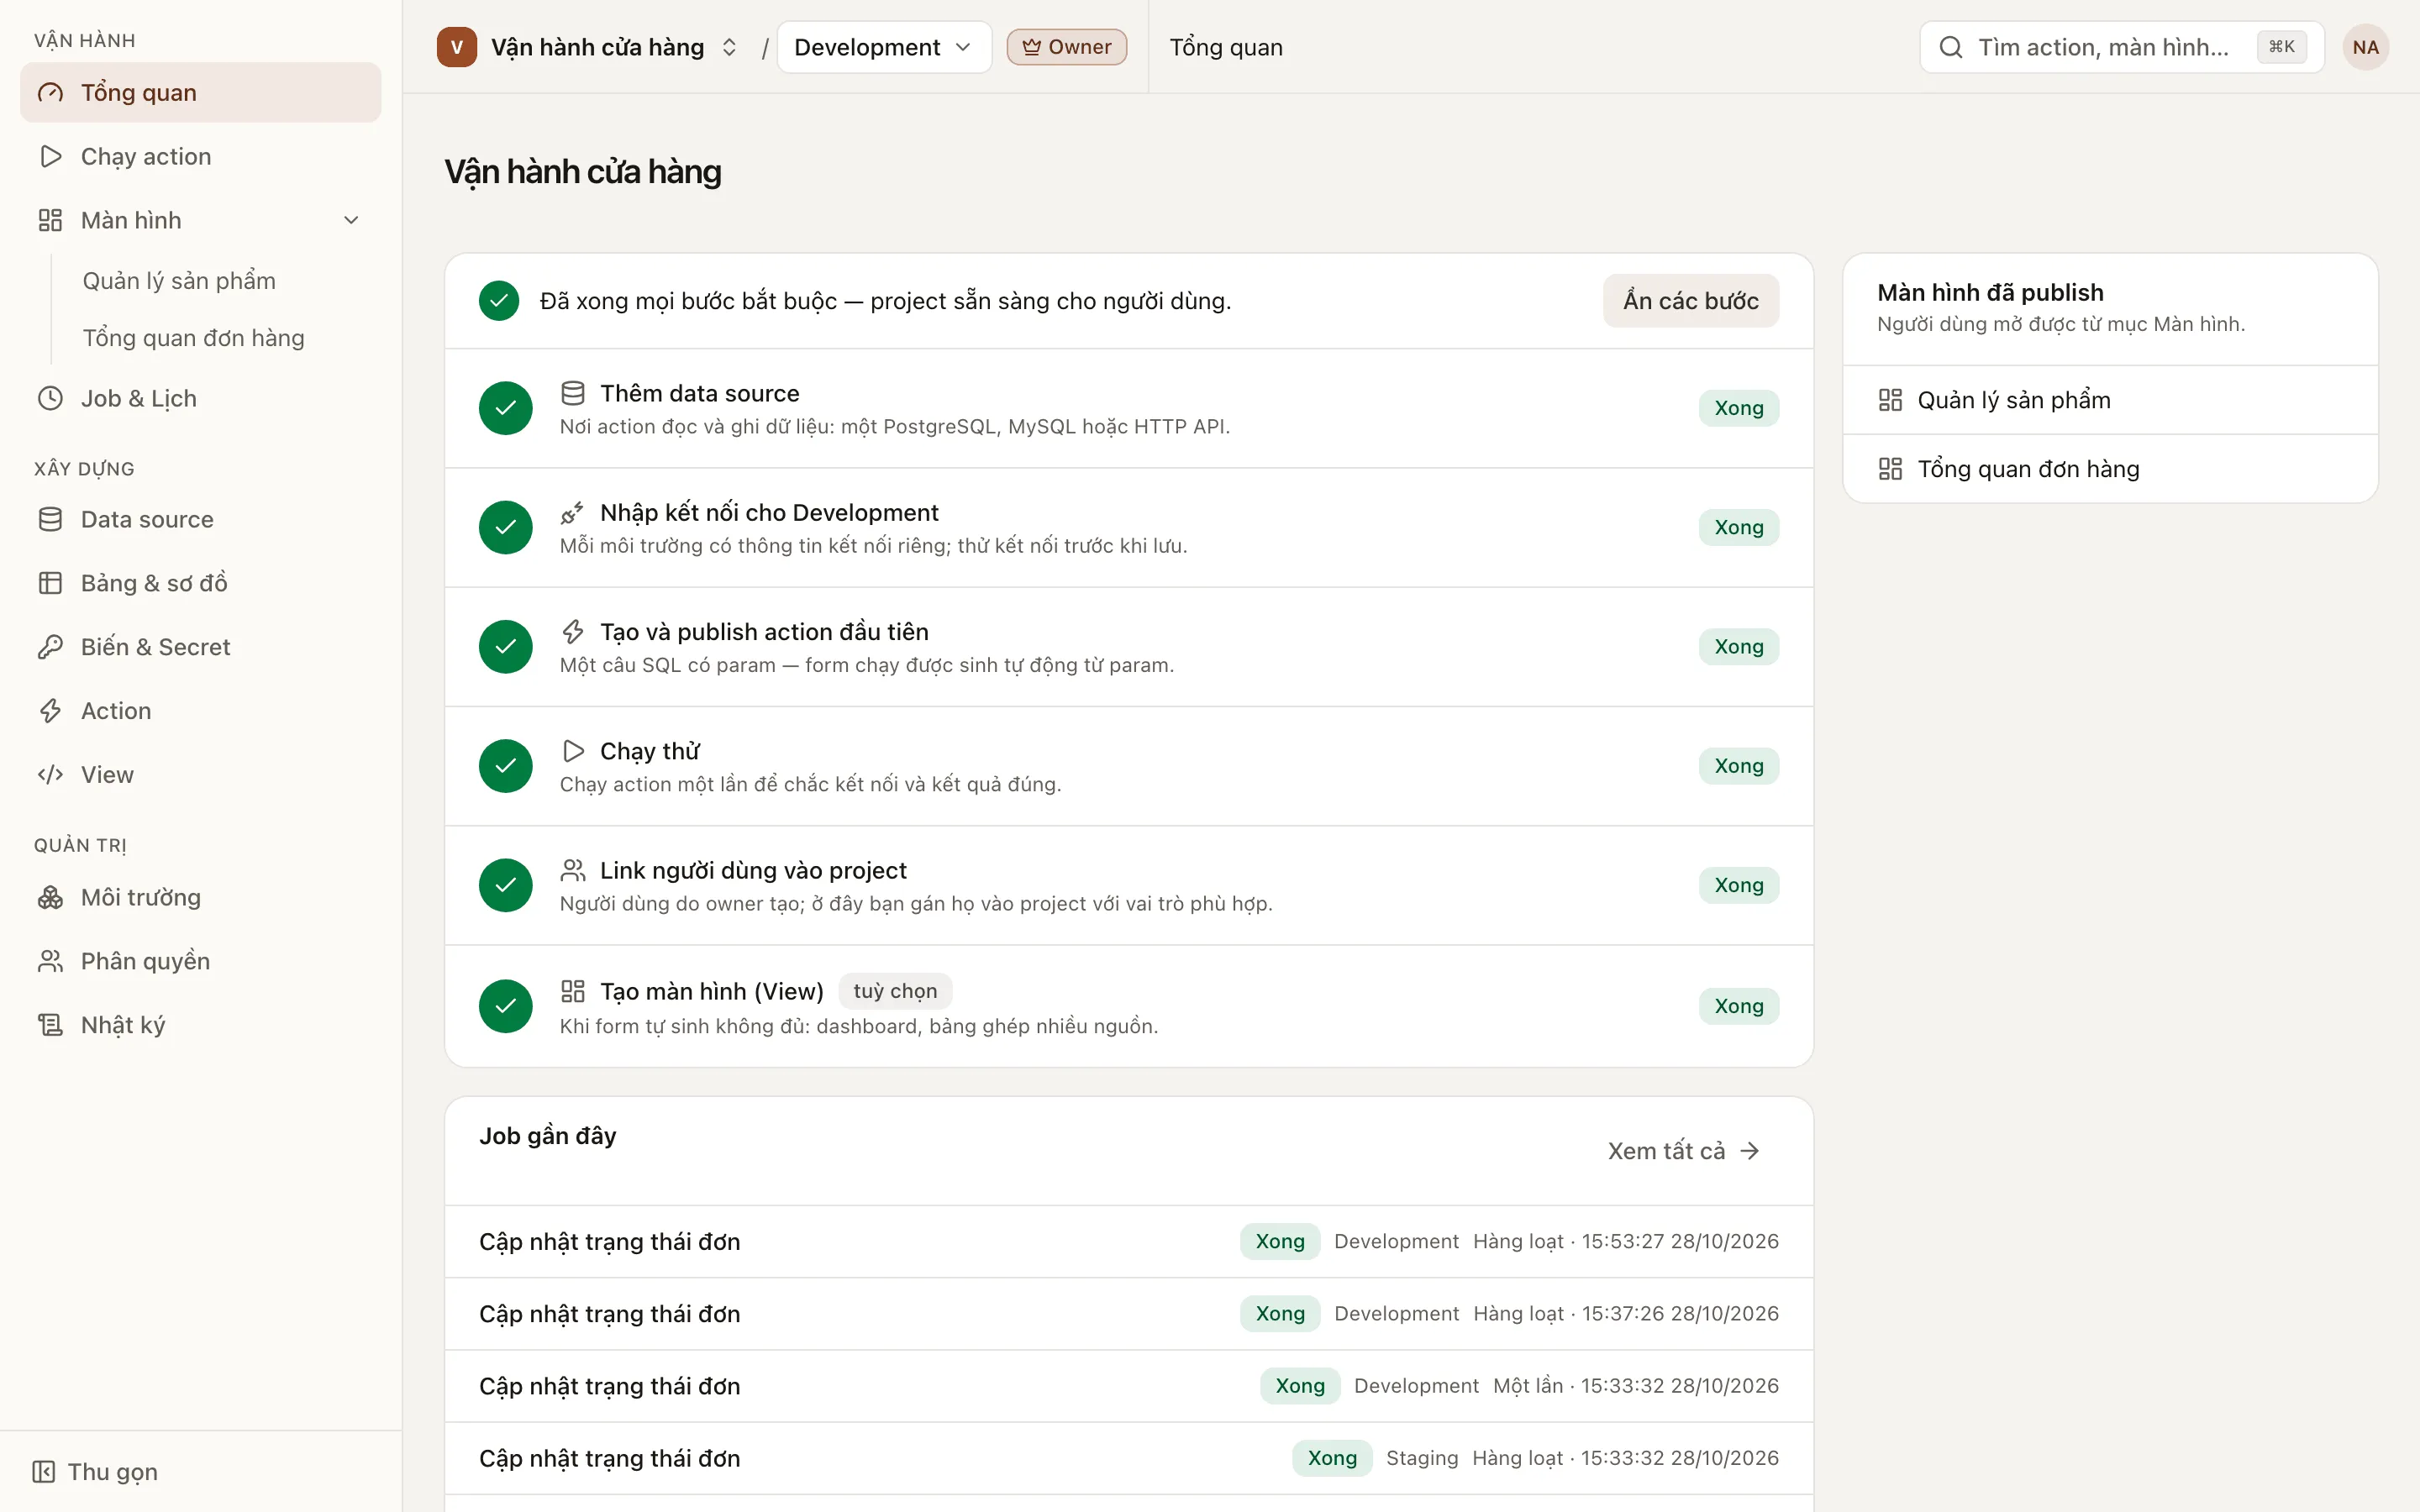Image resolution: width=2420 pixels, height=1512 pixels.
Task: Click the Chạy action play icon in the sidebar
Action: tap(50, 156)
